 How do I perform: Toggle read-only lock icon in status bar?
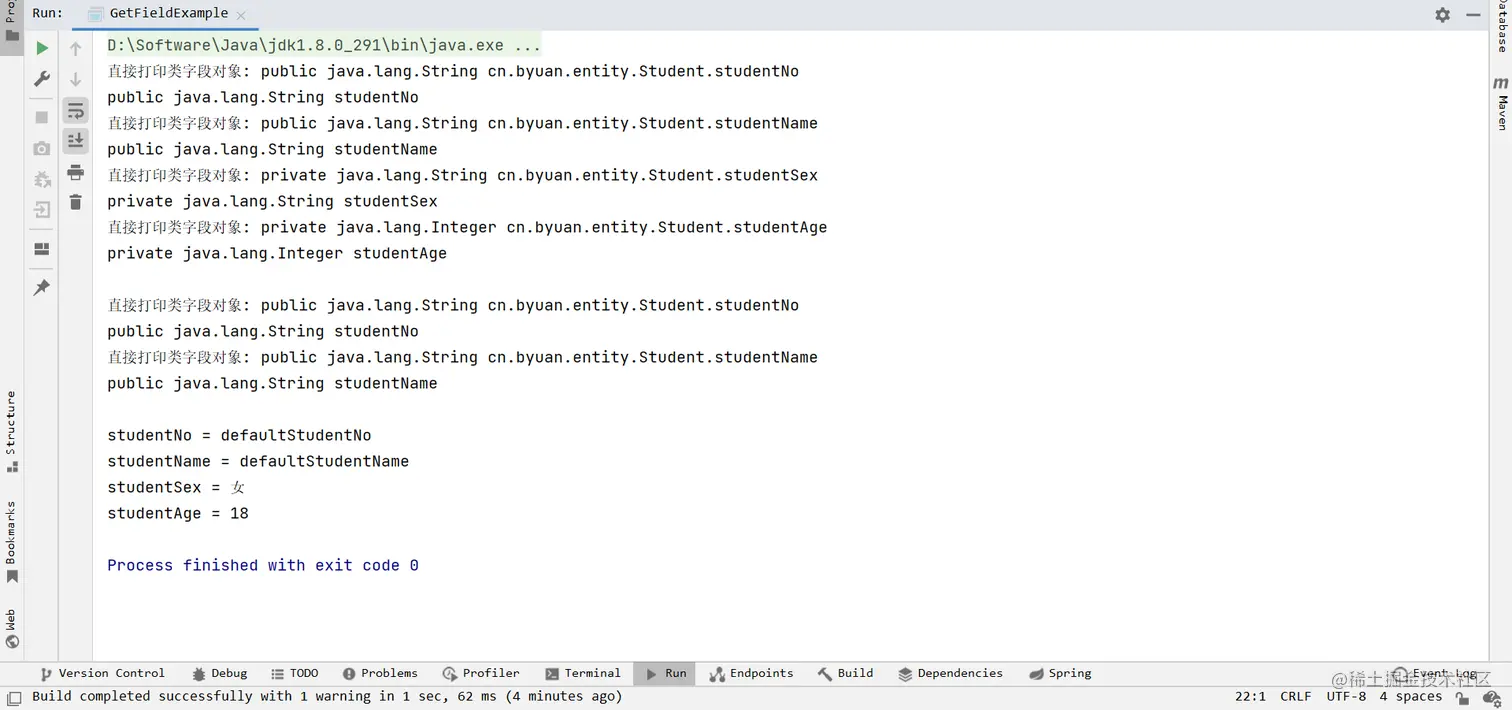pyautogui.click(x=1463, y=698)
